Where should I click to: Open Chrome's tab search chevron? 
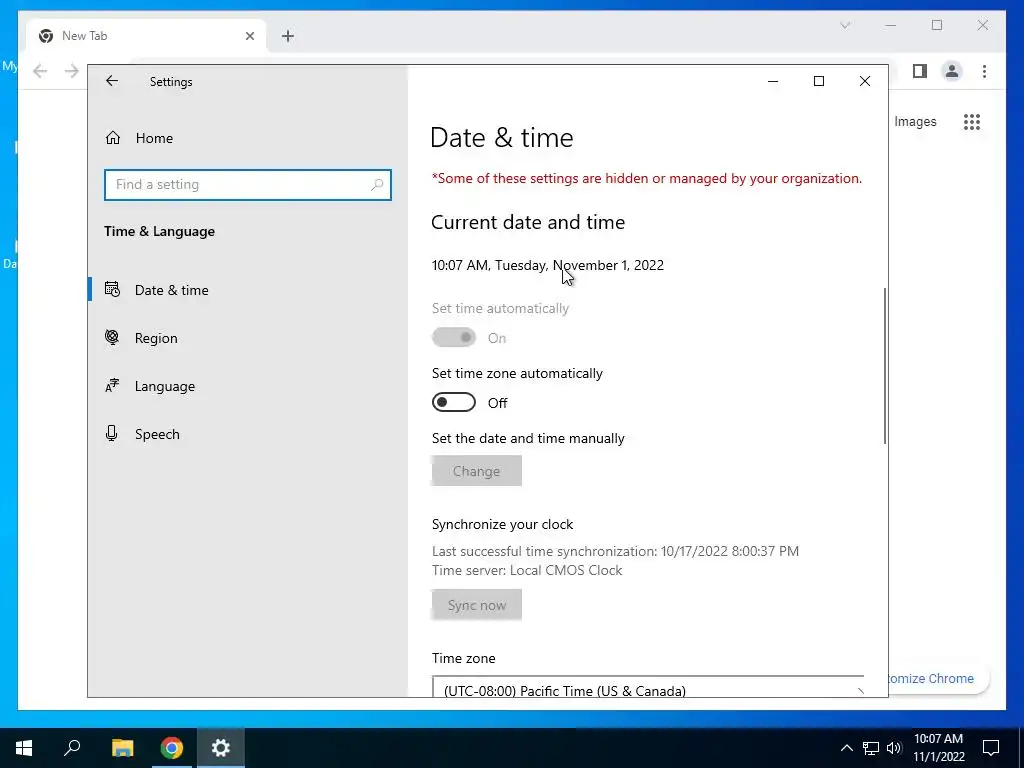[x=845, y=25]
